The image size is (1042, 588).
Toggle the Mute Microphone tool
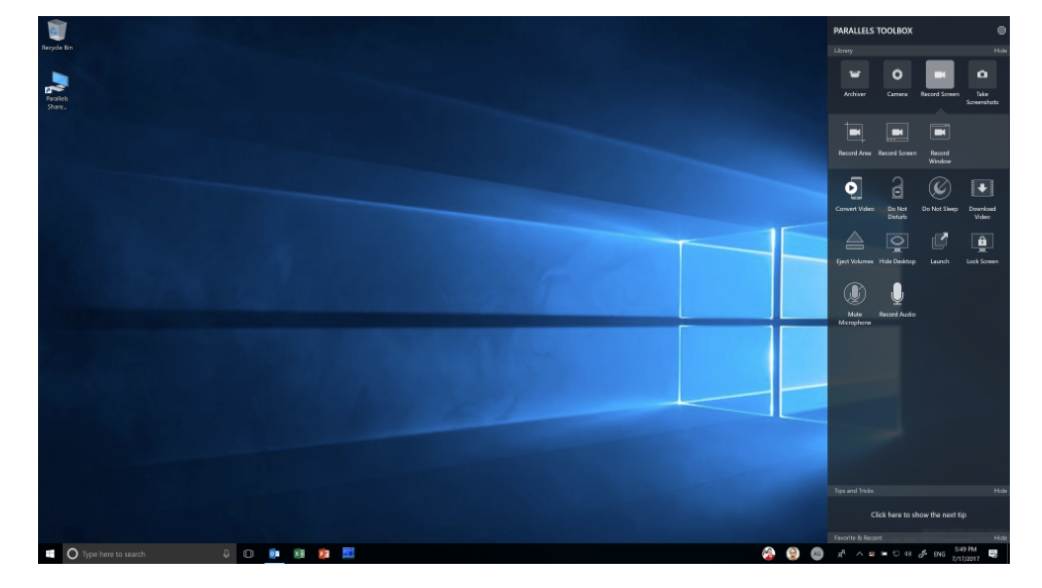[x=855, y=304]
